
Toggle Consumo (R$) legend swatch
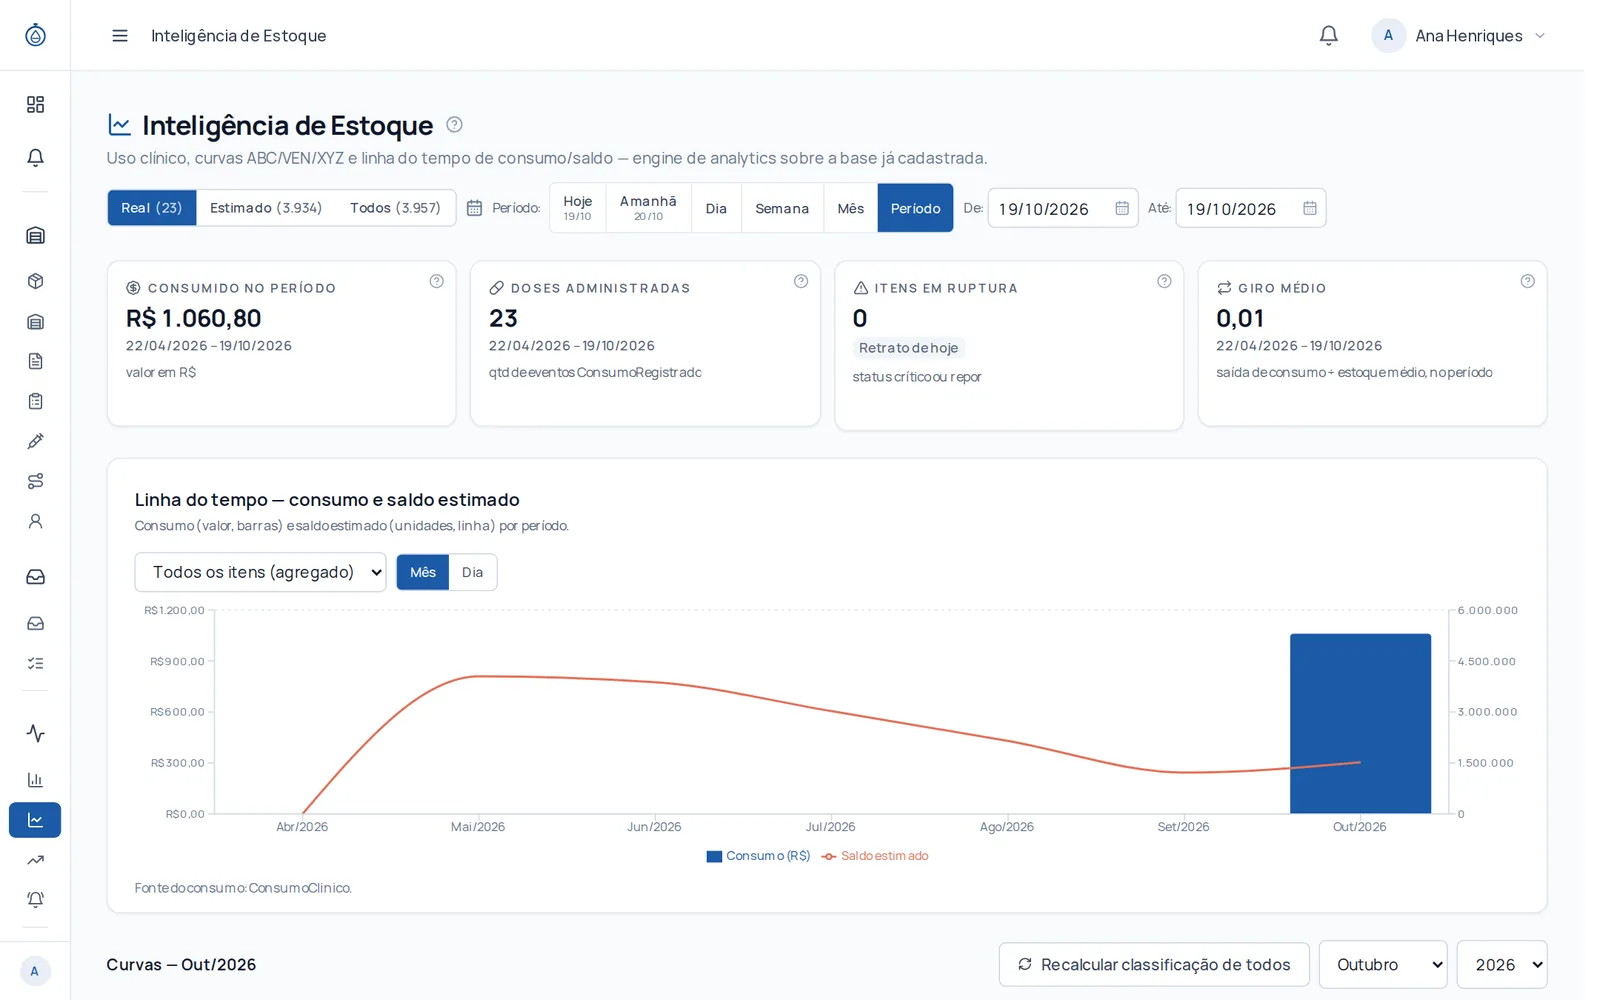714,856
